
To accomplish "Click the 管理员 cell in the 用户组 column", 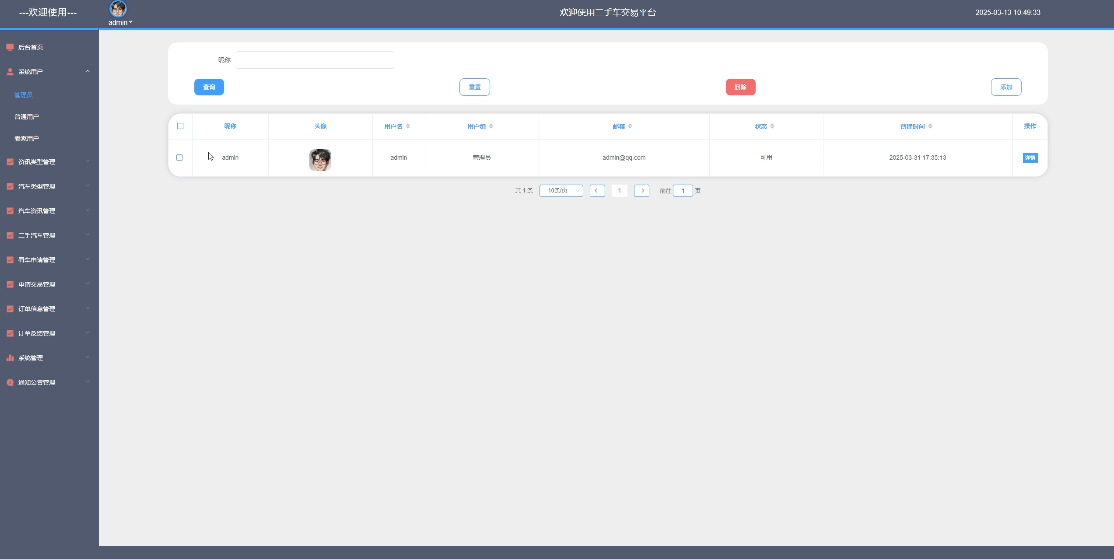I will point(482,158).
